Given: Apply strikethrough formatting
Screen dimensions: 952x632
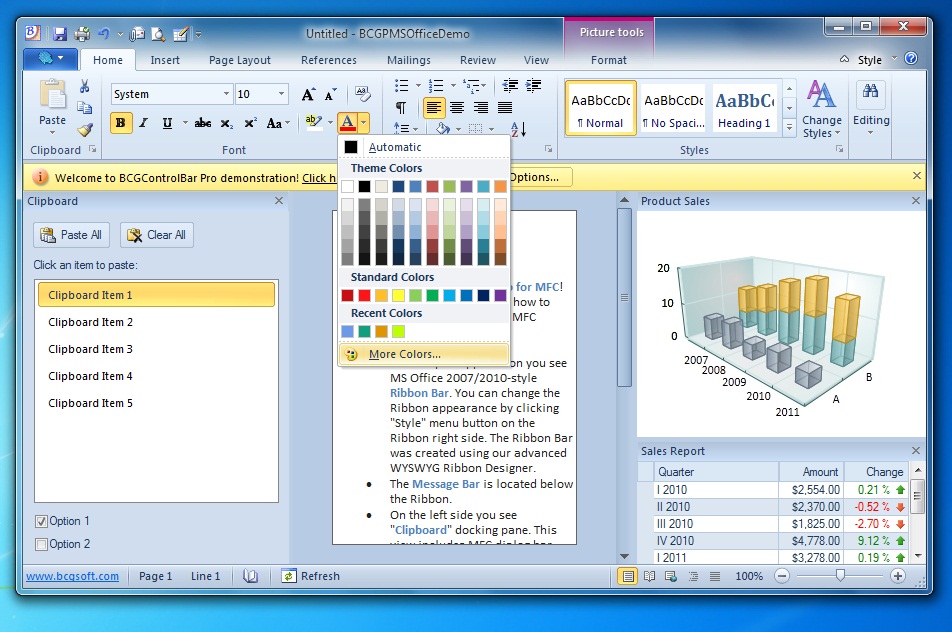Looking at the screenshot, I should 203,123.
